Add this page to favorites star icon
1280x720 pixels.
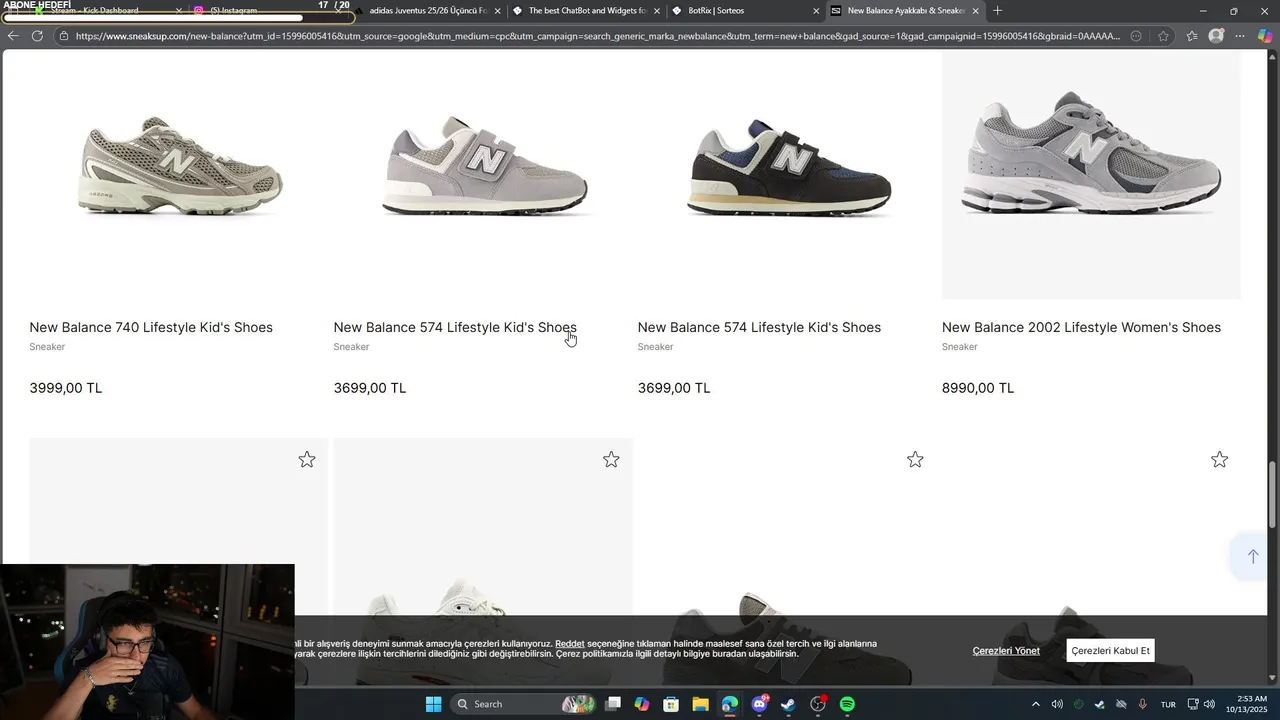[x=1163, y=36]
